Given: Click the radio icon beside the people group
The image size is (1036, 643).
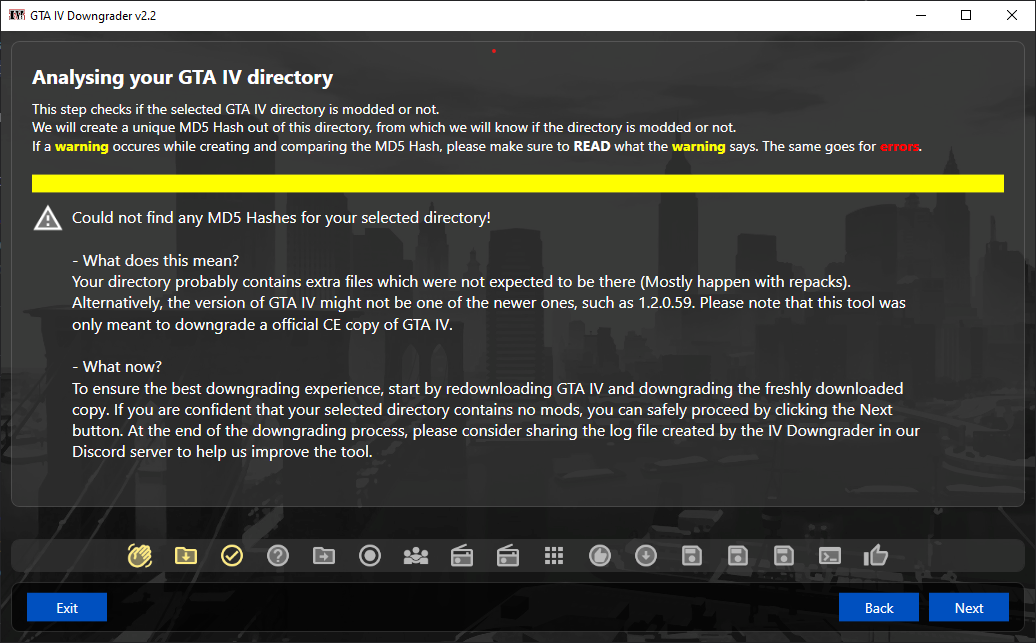Looking at the screenshot, I should tap(462, 556).
